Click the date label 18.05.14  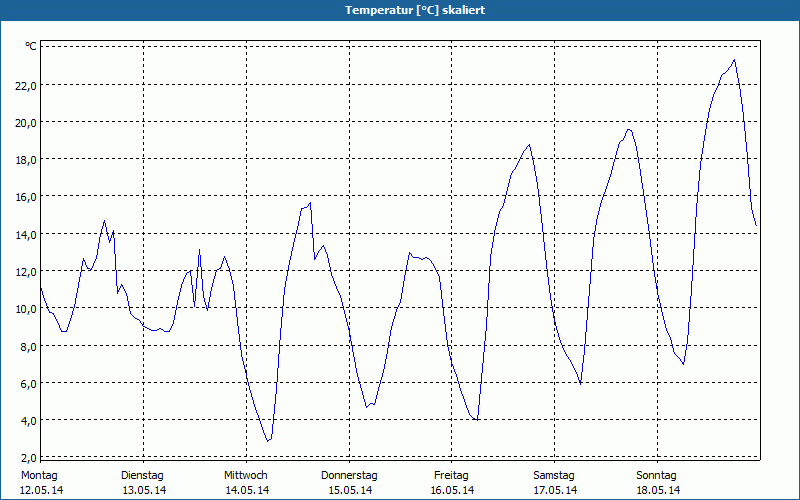tap(658, 490)
